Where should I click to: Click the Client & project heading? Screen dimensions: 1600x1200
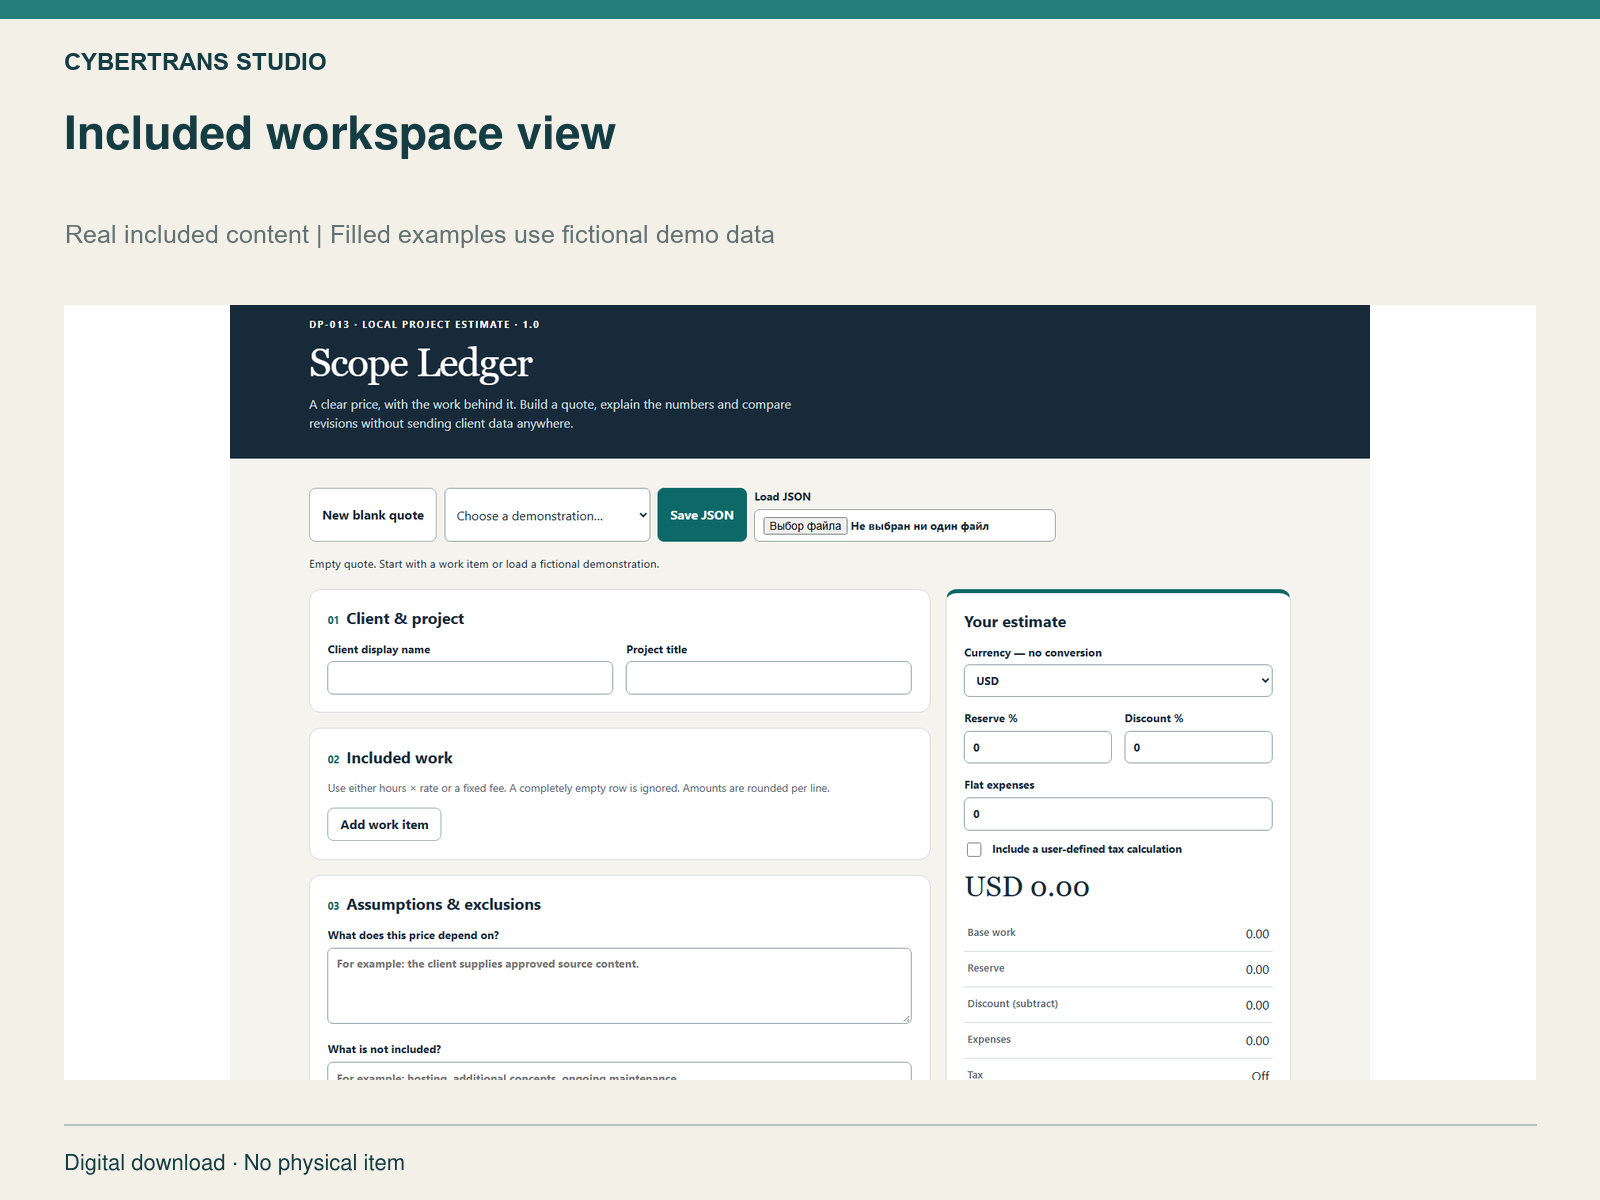[405, 619]
